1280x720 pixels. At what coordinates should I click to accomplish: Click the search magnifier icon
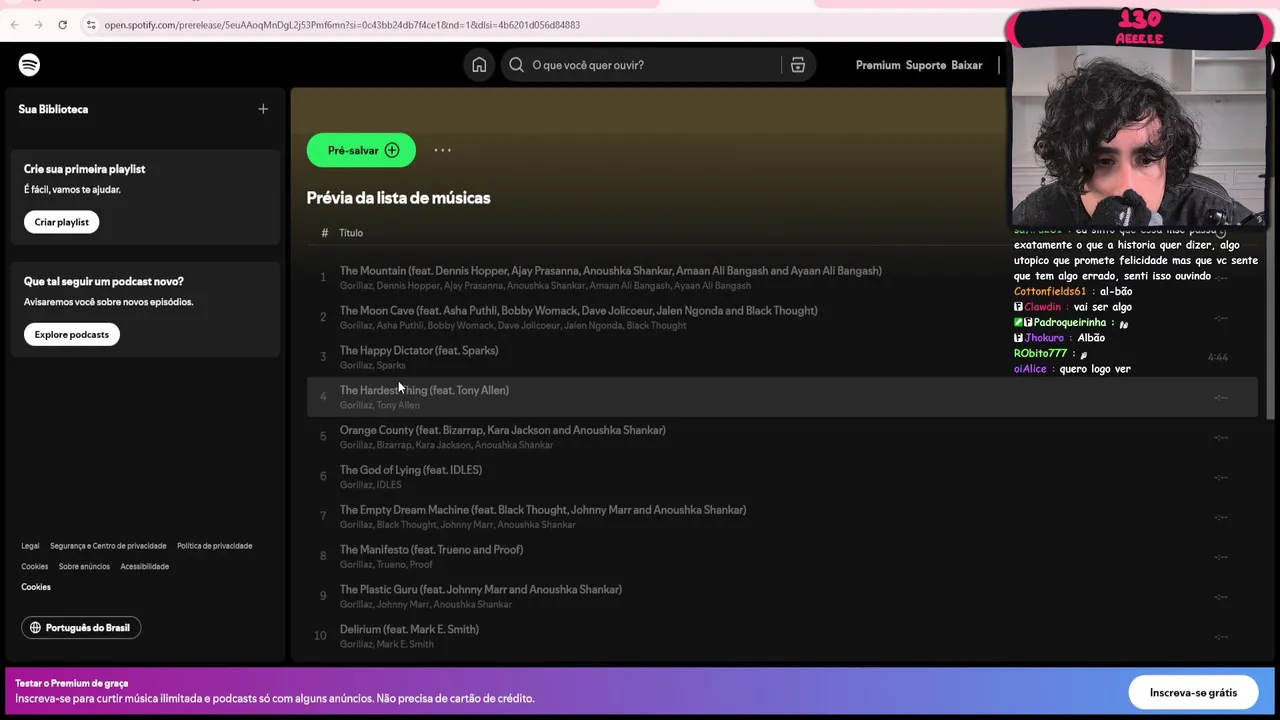click(516, 65)
